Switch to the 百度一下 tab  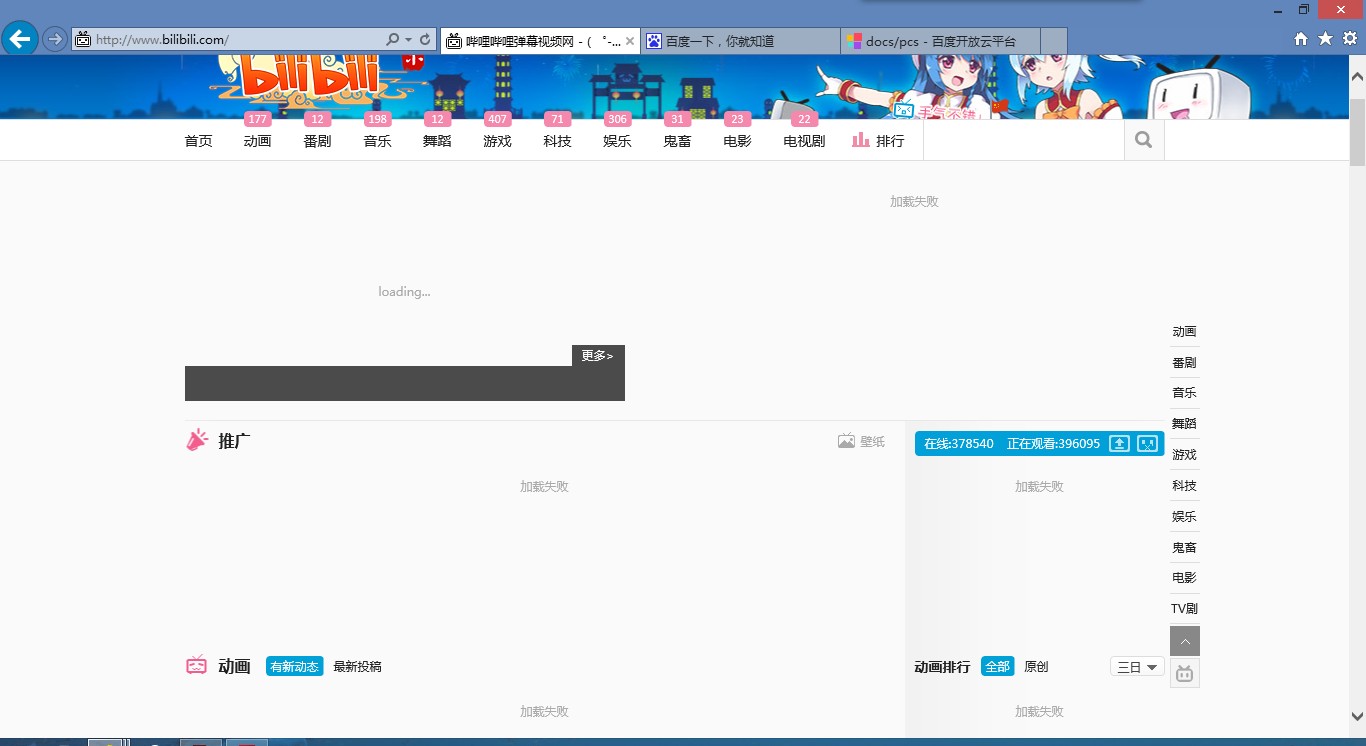[x=740, y=41]
